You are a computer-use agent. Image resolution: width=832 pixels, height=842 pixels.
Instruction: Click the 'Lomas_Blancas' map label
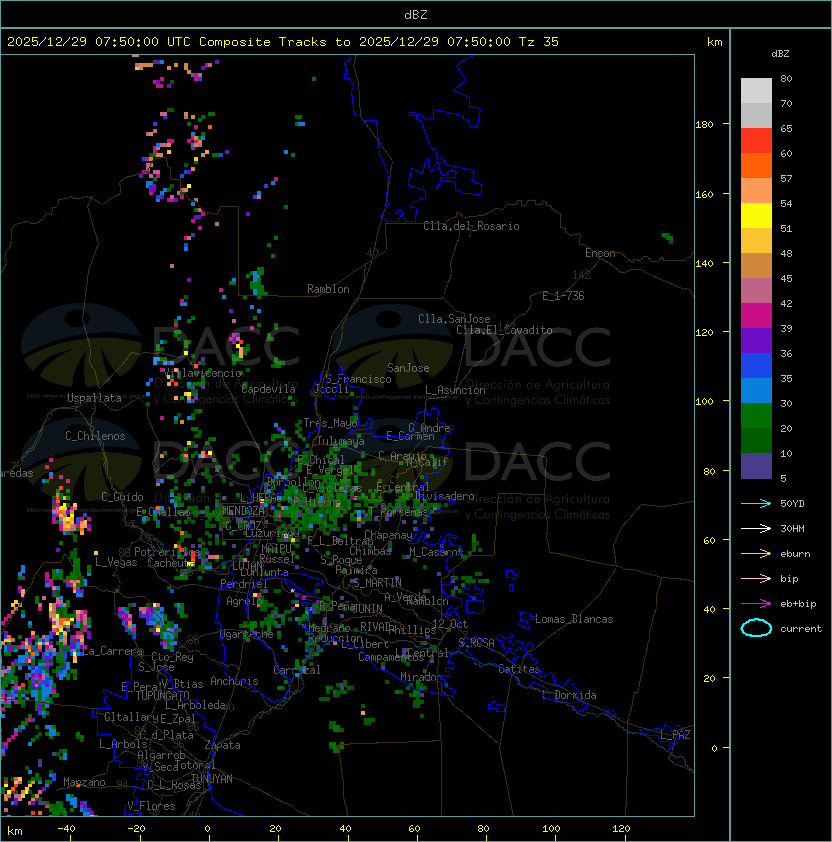click(574, 619)
